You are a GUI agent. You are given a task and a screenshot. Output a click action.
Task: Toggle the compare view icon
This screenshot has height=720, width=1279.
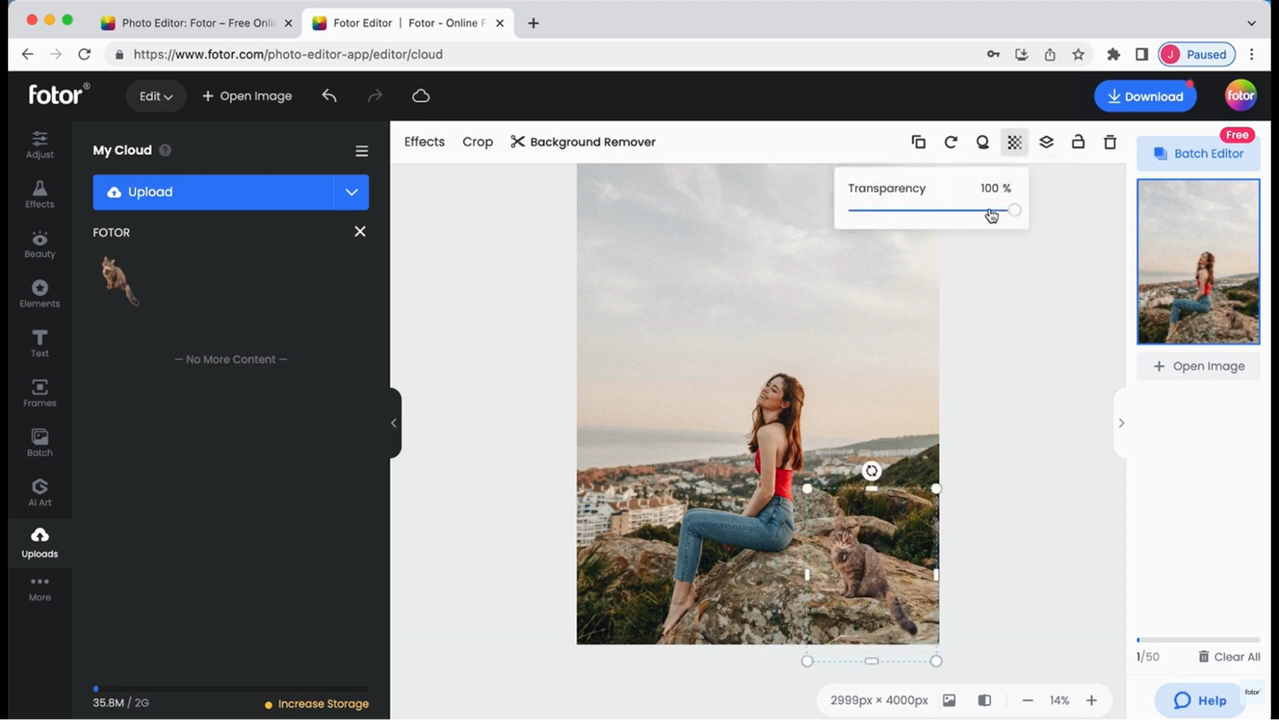point(984,700)
